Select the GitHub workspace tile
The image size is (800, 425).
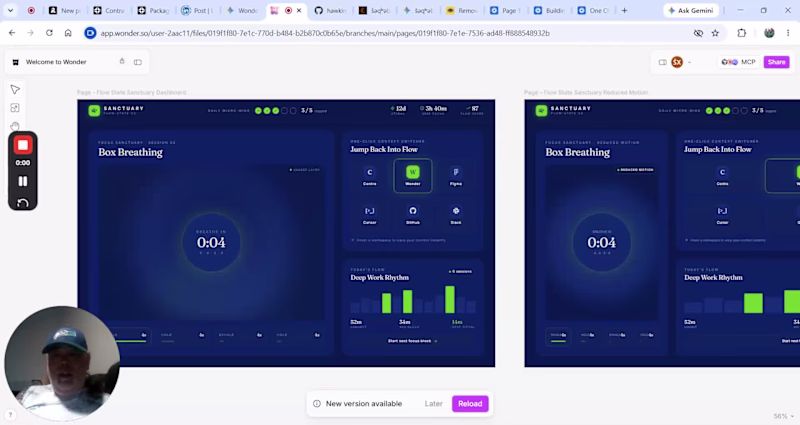point(413,215)
